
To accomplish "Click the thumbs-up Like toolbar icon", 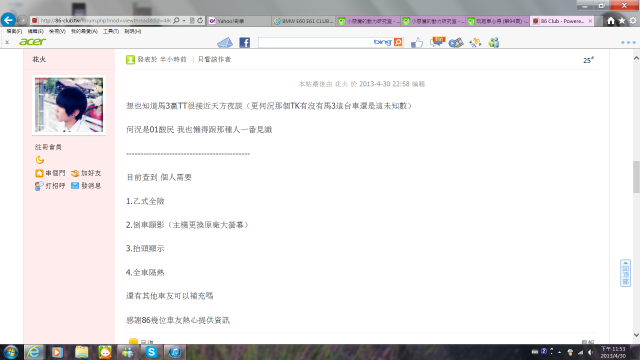I will pos(417,42).
